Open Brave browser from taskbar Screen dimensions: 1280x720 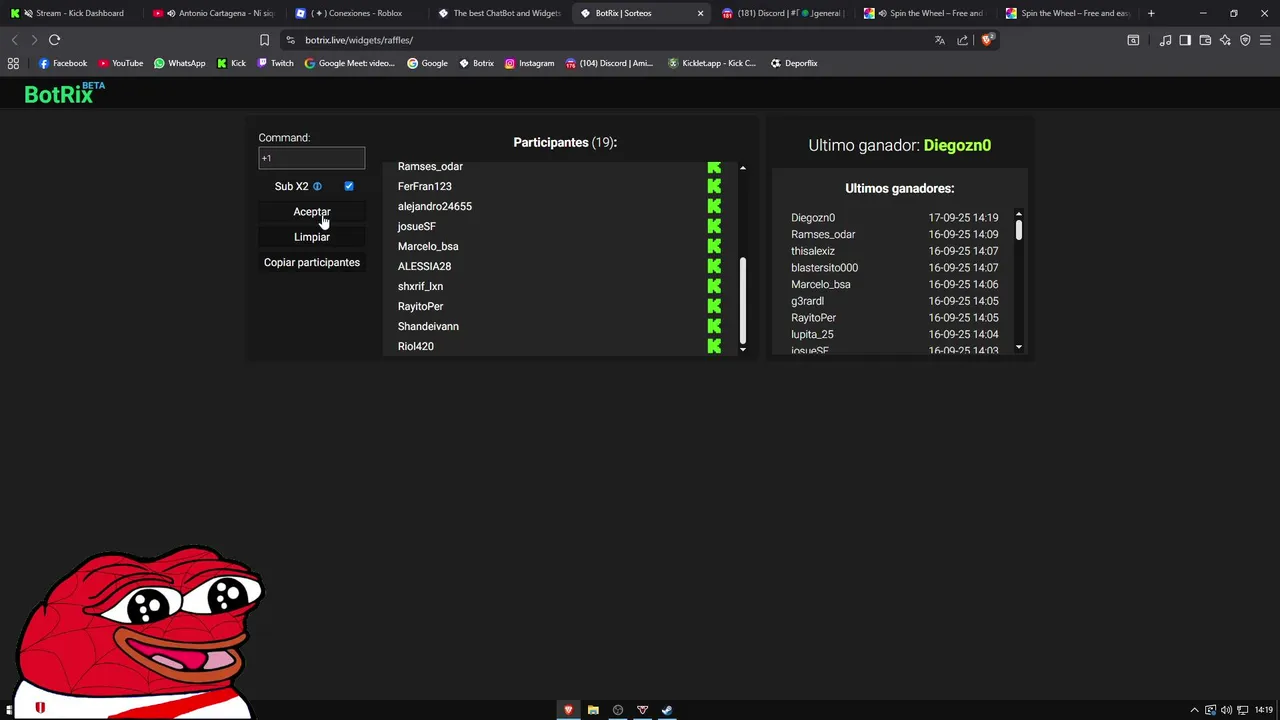(x=568, y=710)
